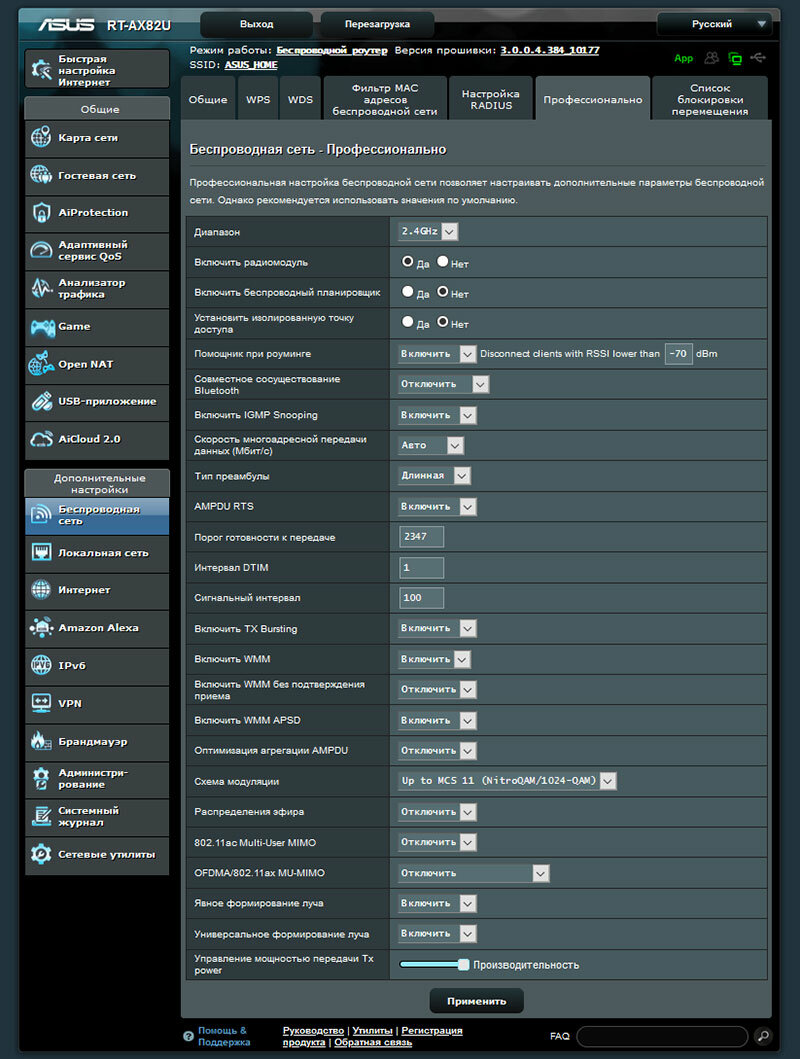Click the ASUS_HOME SSID link

(x=251, y=65)
